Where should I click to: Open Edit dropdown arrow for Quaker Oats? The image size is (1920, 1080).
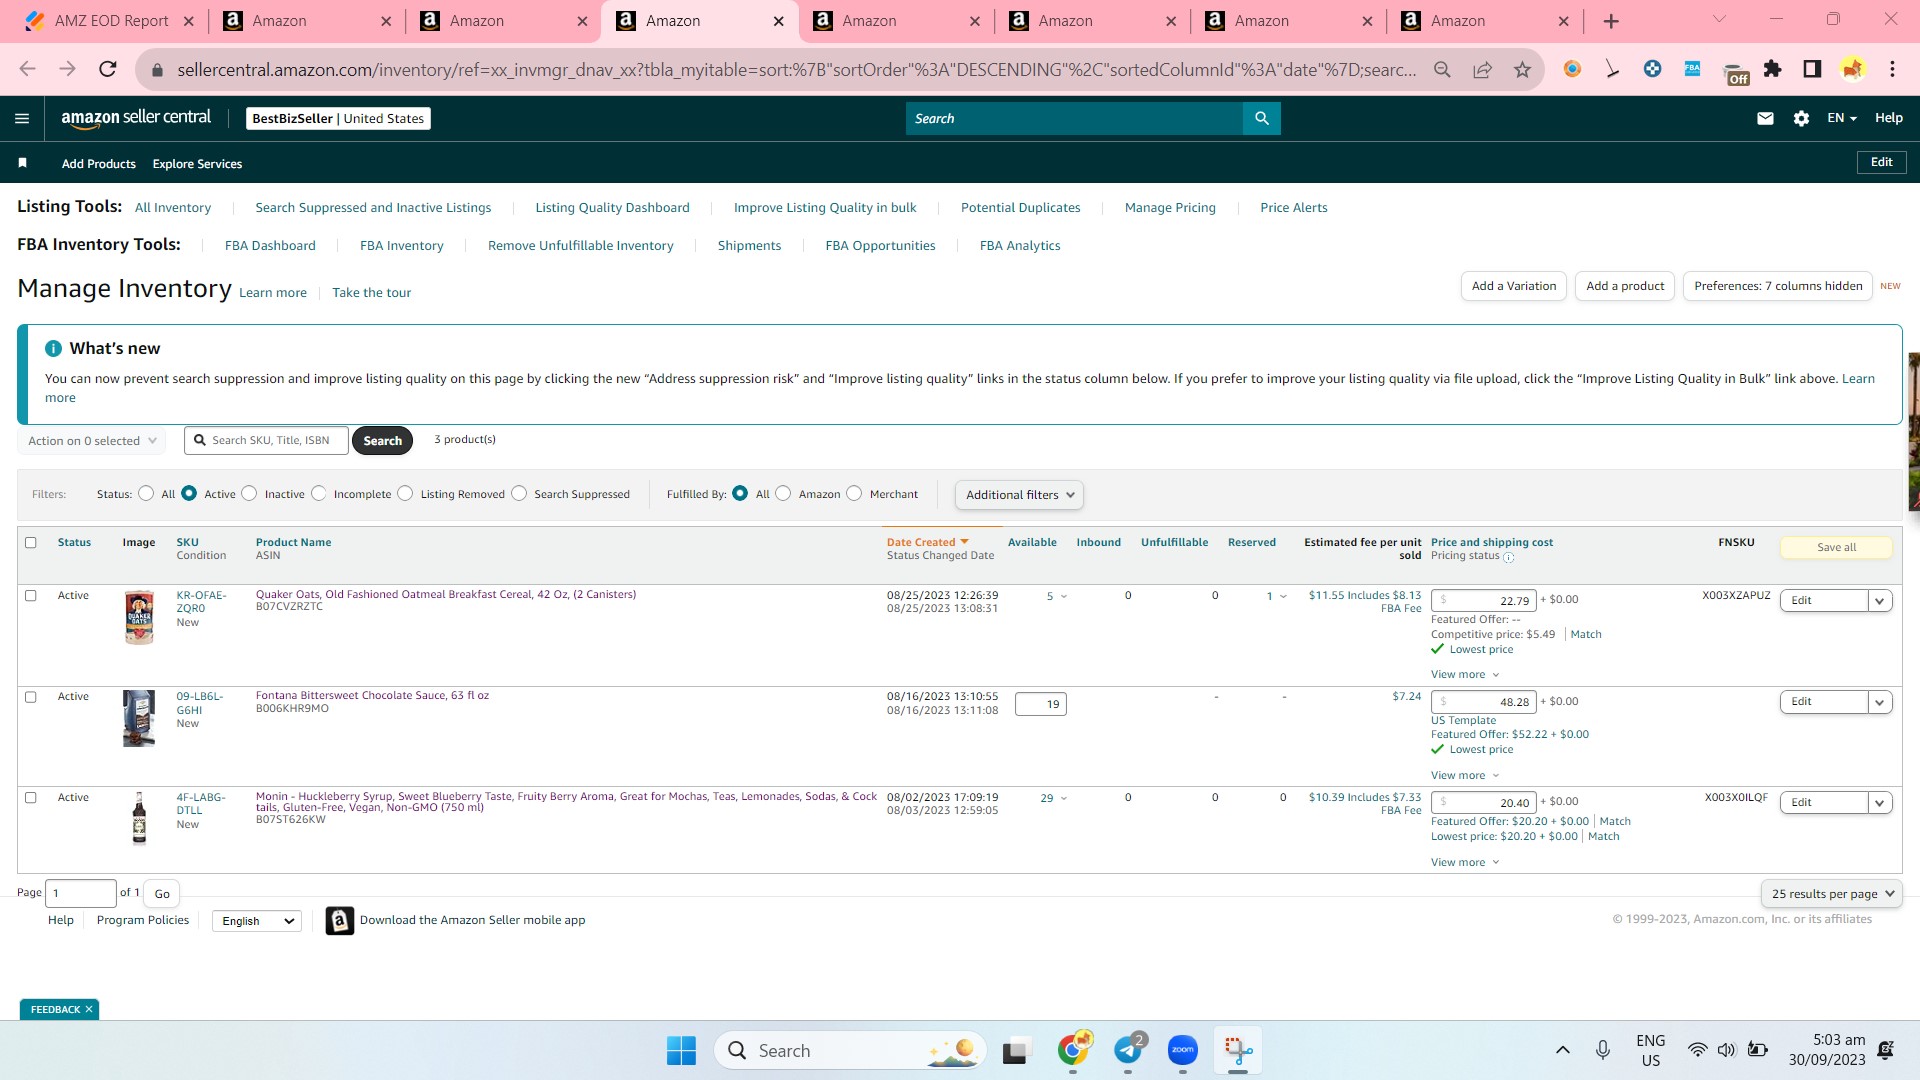(x=1880, y=601)
